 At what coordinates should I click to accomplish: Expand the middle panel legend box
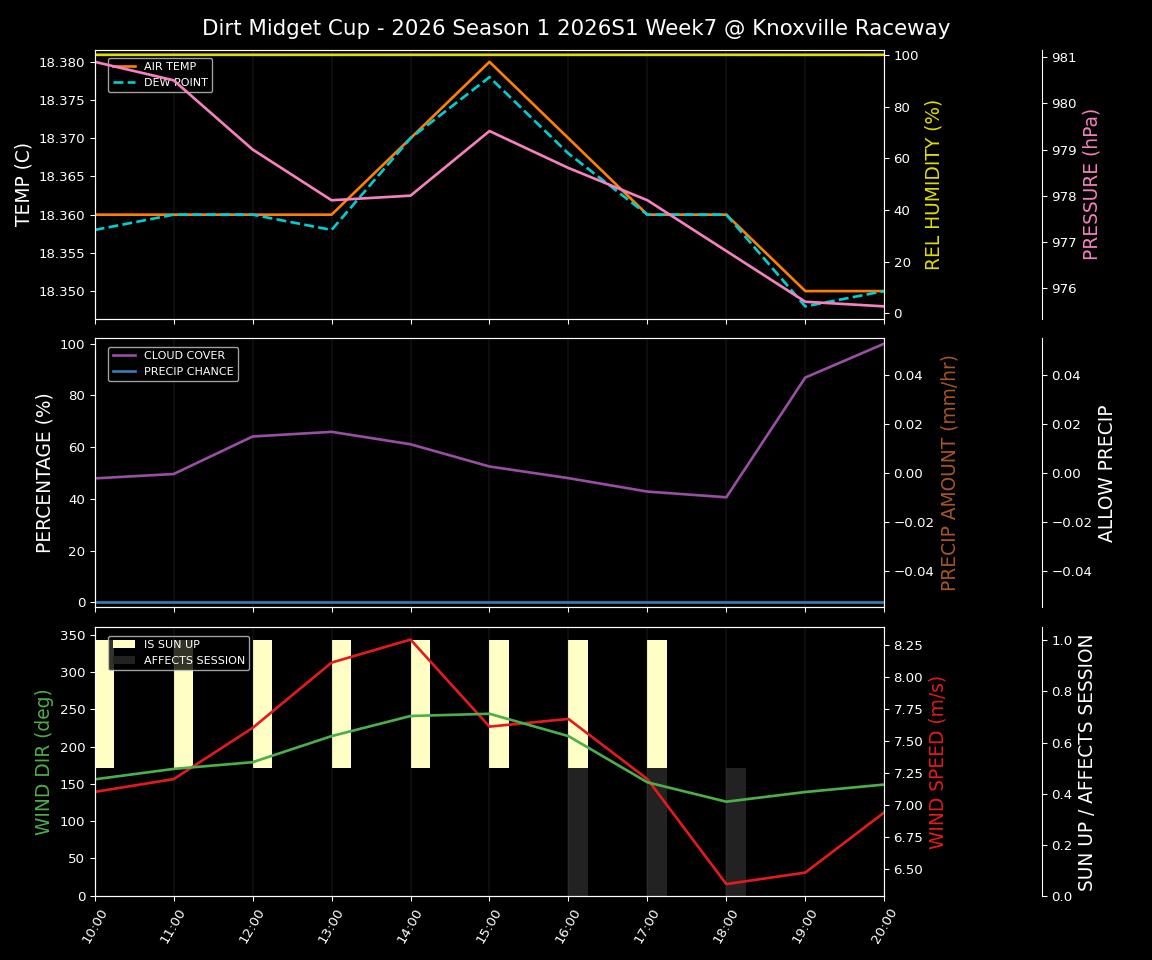point(172,362)
